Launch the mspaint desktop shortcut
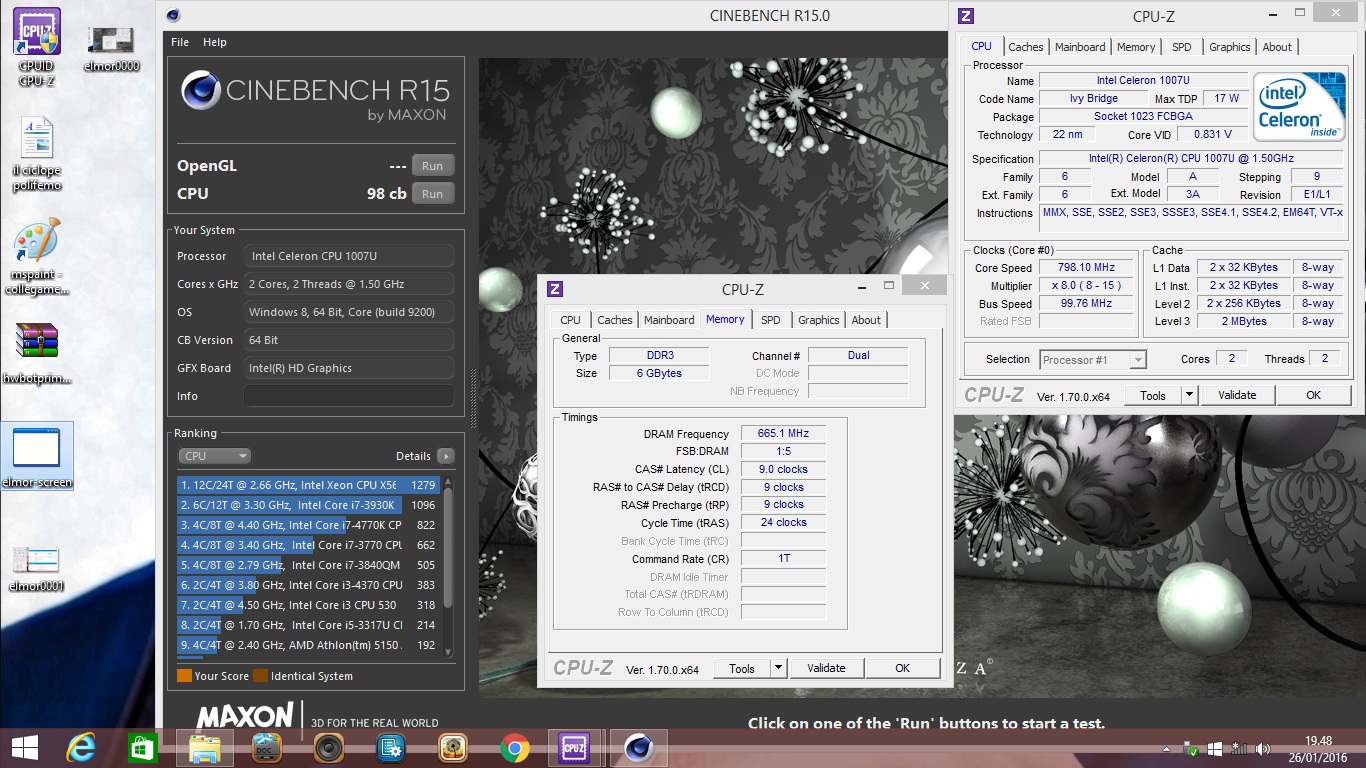The width and height of the screenshot is (1366, 768). (36, 256)
